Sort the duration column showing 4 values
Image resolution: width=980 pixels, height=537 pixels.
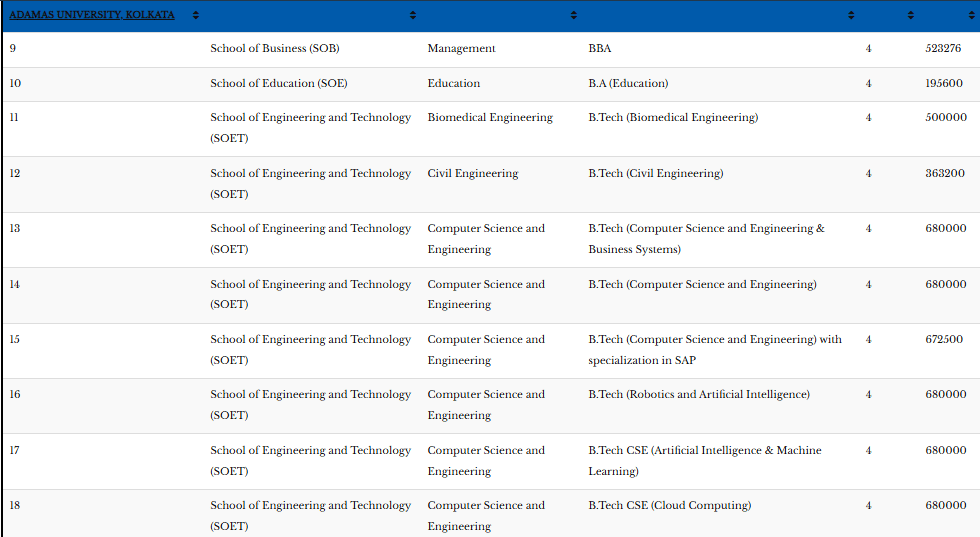pos(910,15)
